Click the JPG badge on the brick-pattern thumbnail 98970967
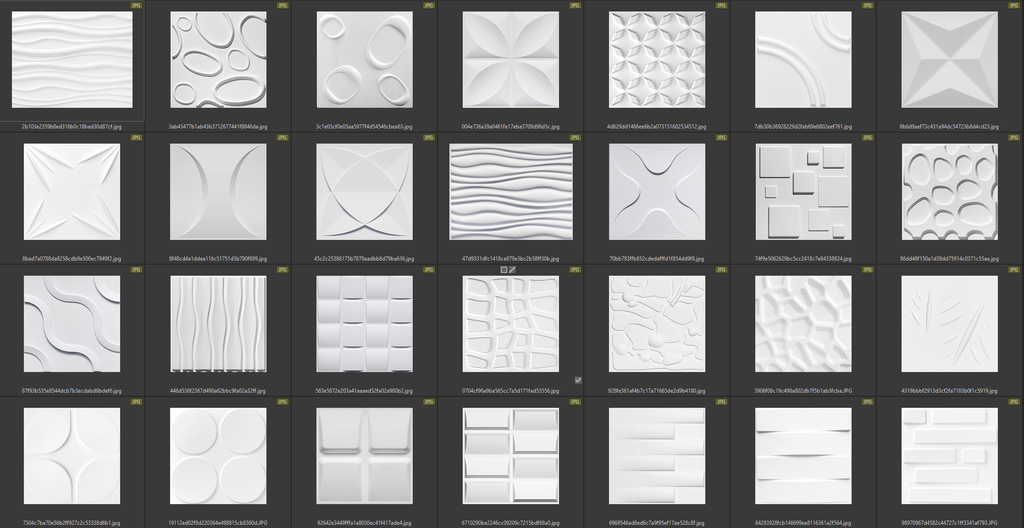This screenshot has width=1024, height=528. point(1014,401)
